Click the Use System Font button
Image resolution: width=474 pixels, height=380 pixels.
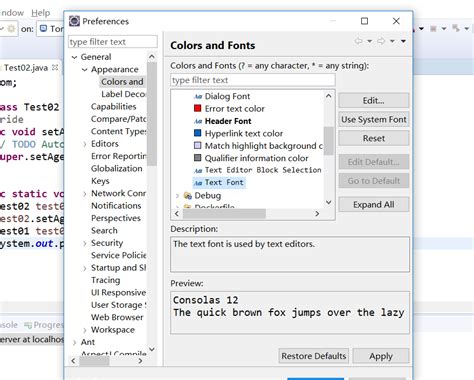(374, 119)
